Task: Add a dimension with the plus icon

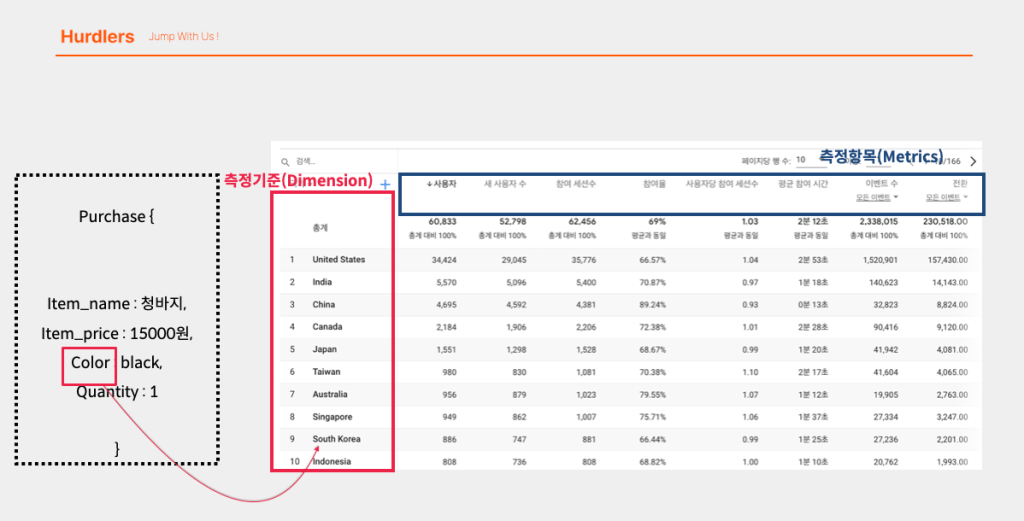Action: [x=385, y=185]
